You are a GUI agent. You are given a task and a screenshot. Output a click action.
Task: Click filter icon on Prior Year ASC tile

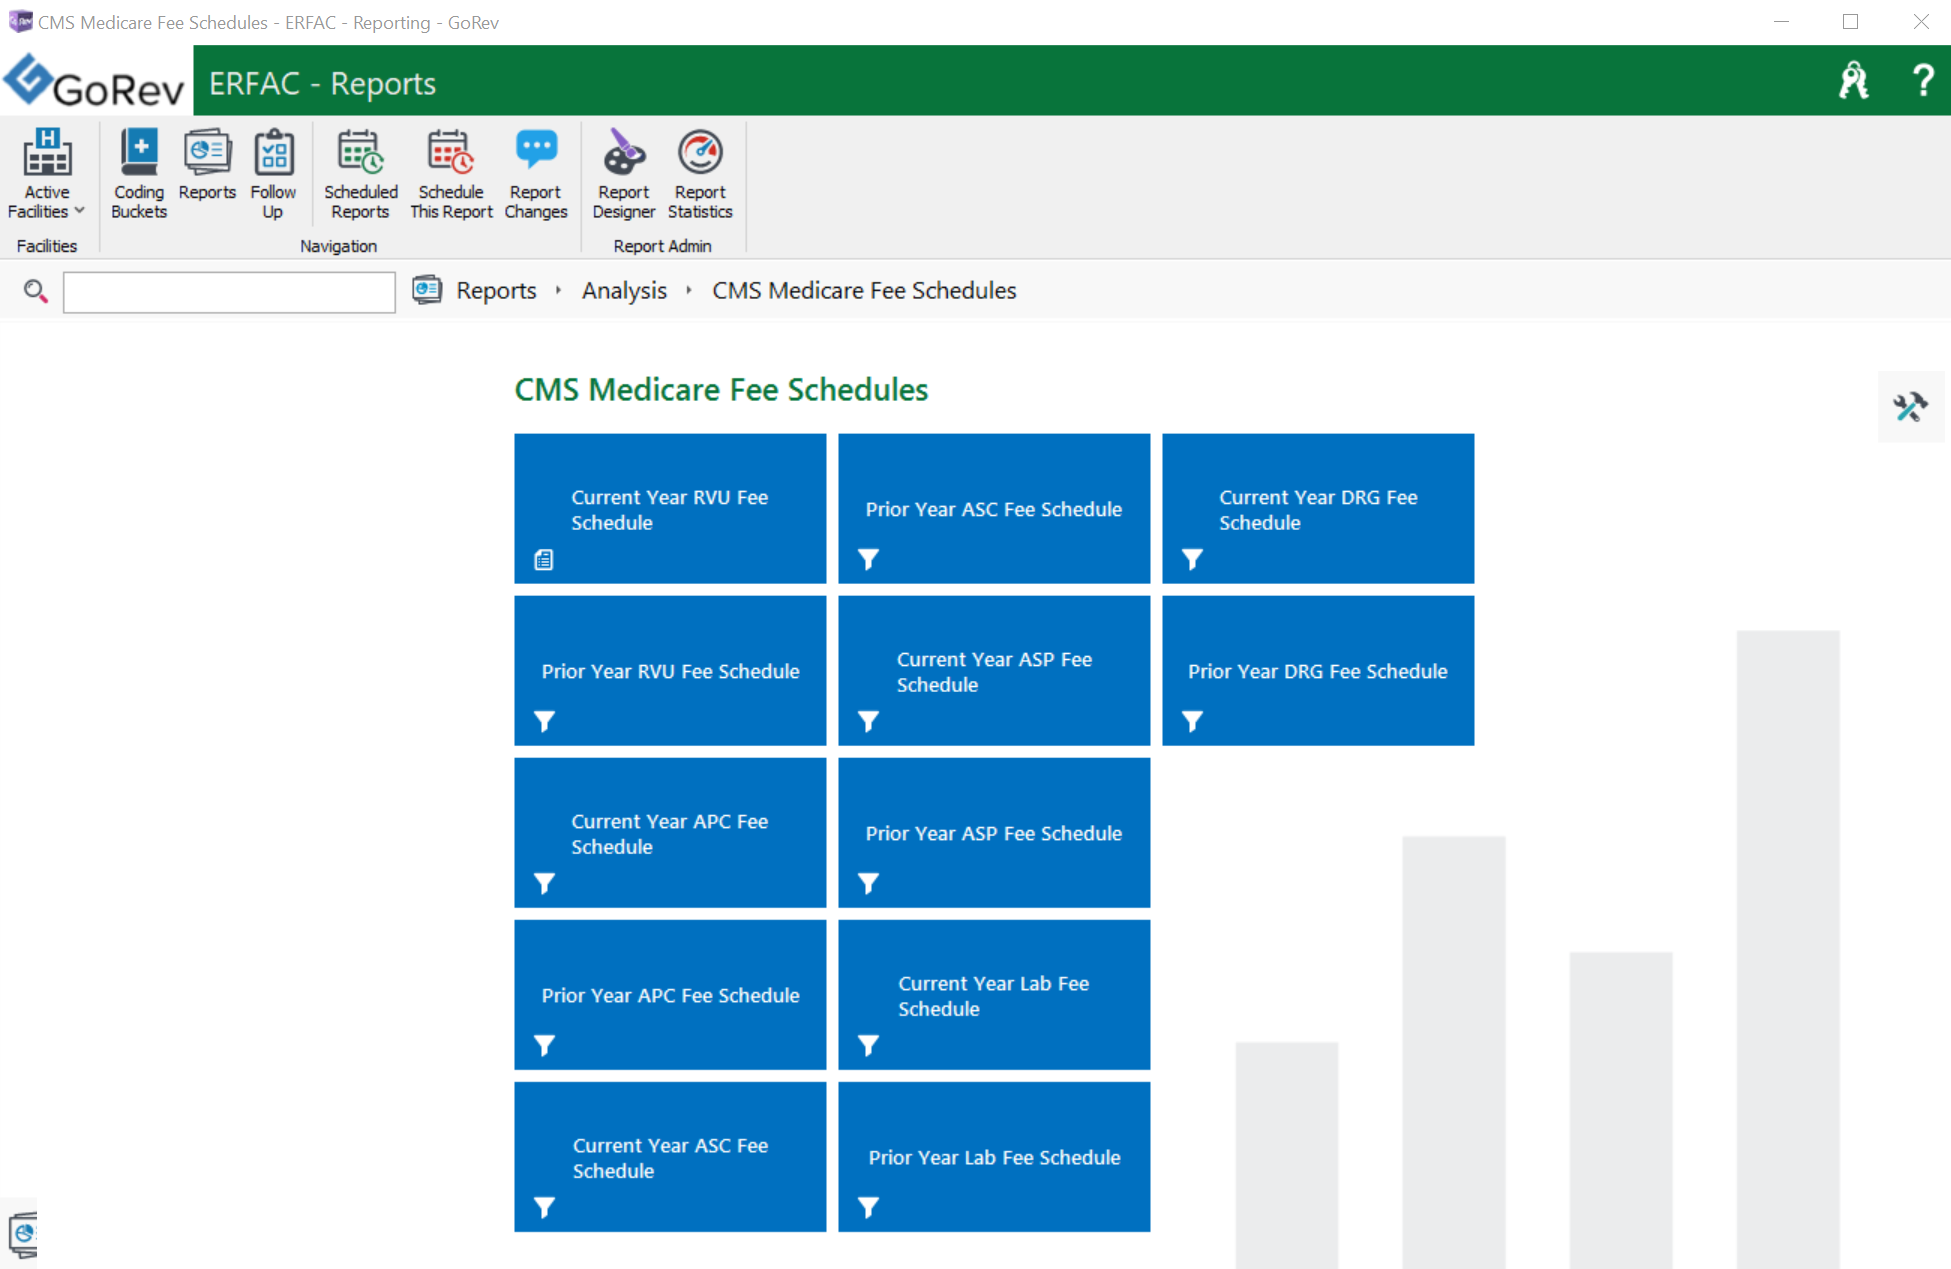(868, 559)
